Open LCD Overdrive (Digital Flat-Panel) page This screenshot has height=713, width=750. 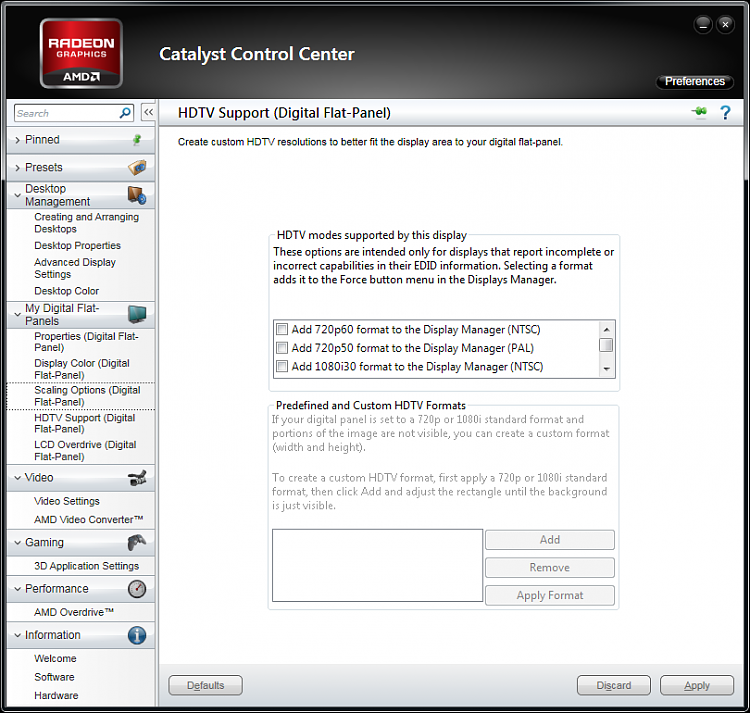coord(85,450)
